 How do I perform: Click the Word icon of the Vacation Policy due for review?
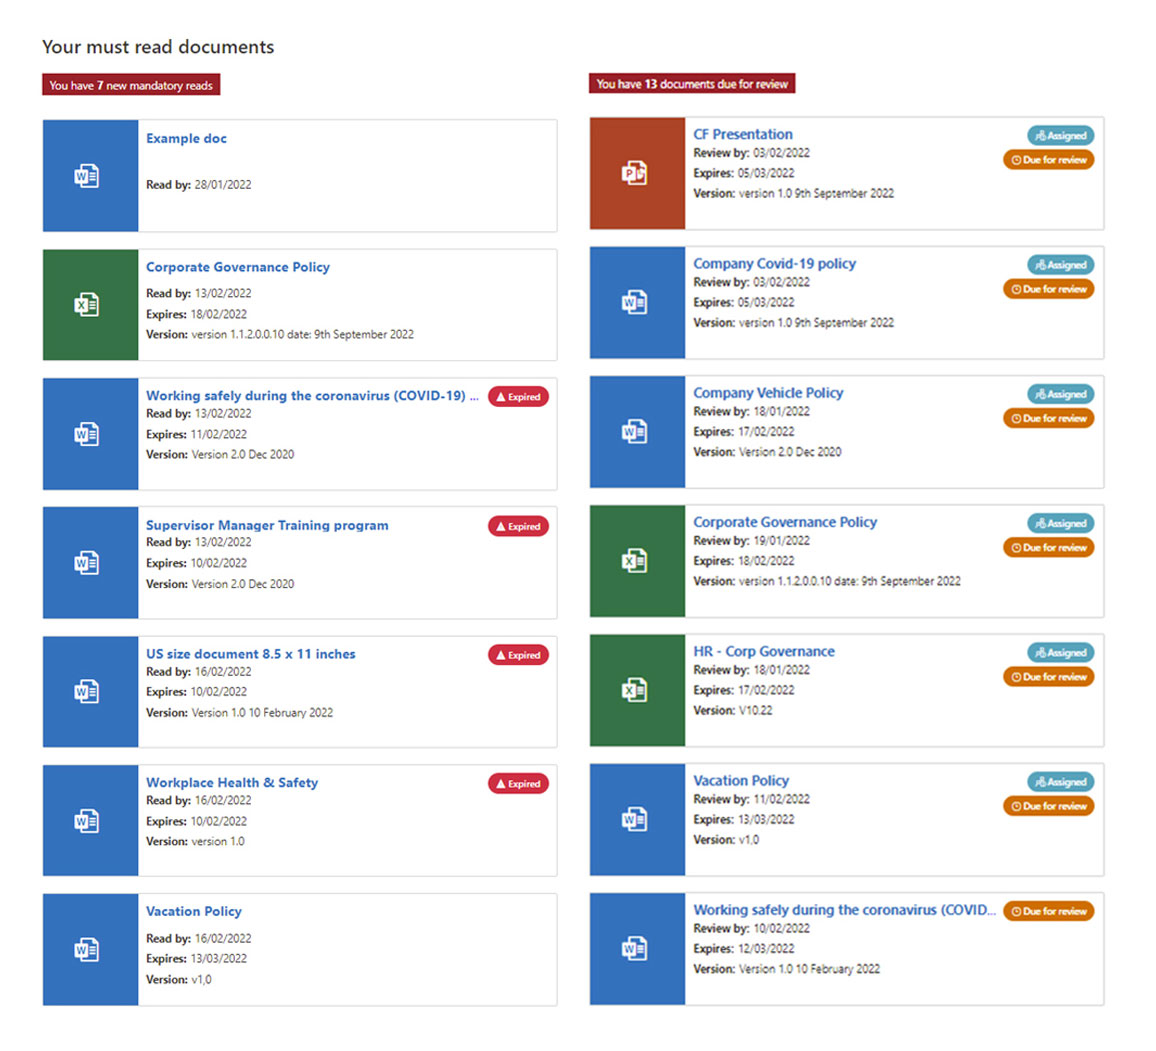click(637, 820)
